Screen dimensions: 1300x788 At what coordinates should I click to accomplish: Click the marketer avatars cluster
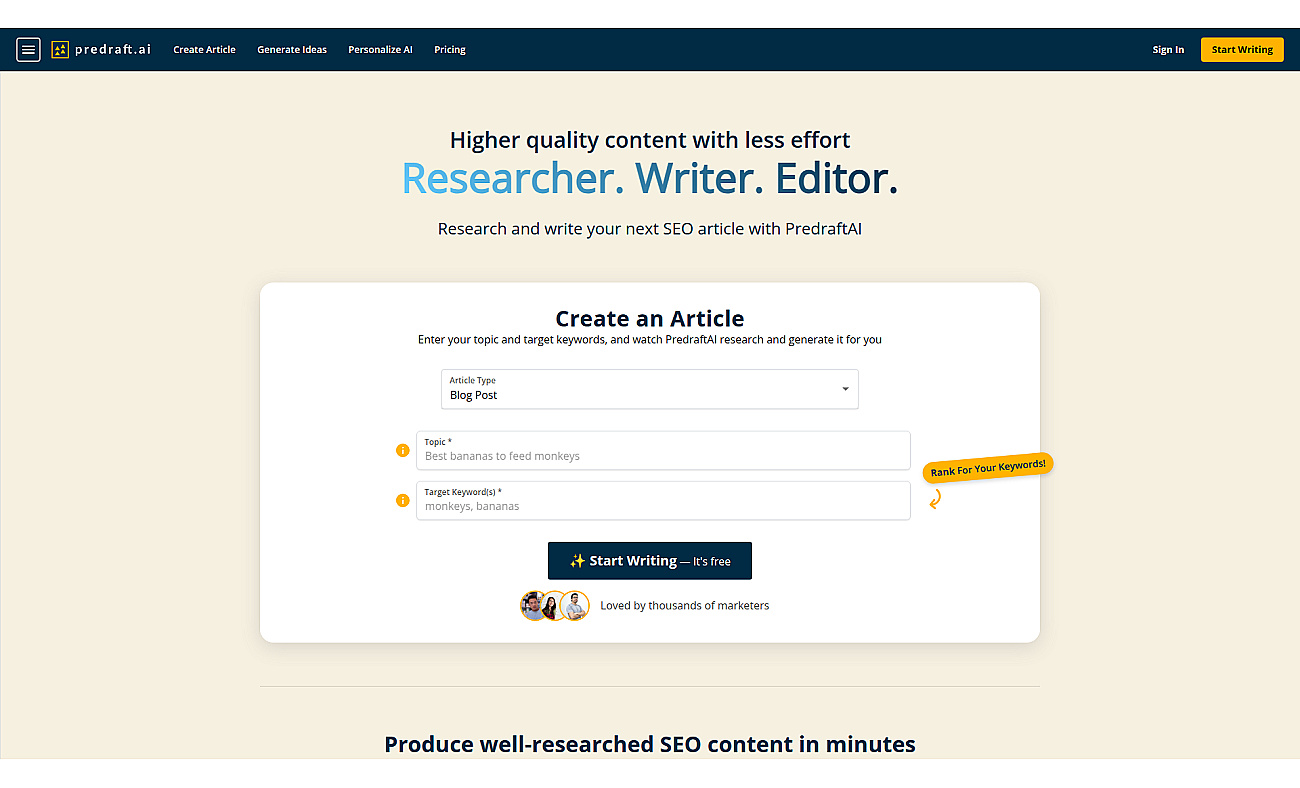pos(555,606)
